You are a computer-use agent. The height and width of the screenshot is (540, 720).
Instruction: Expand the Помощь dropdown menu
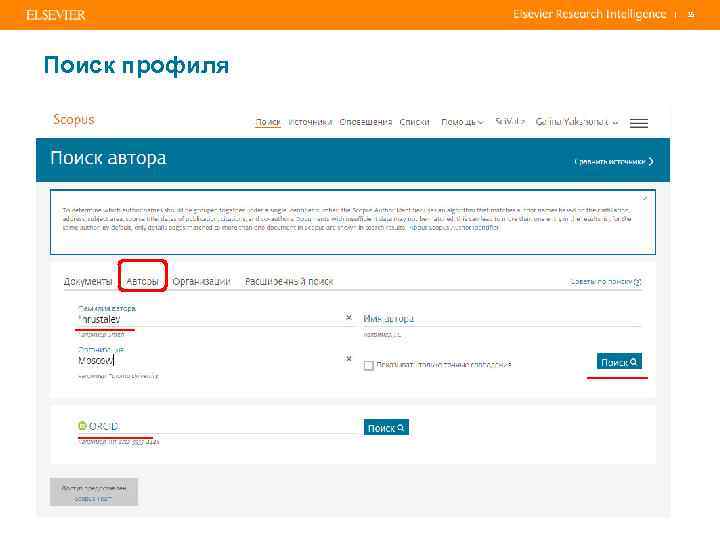coord(462,122)
